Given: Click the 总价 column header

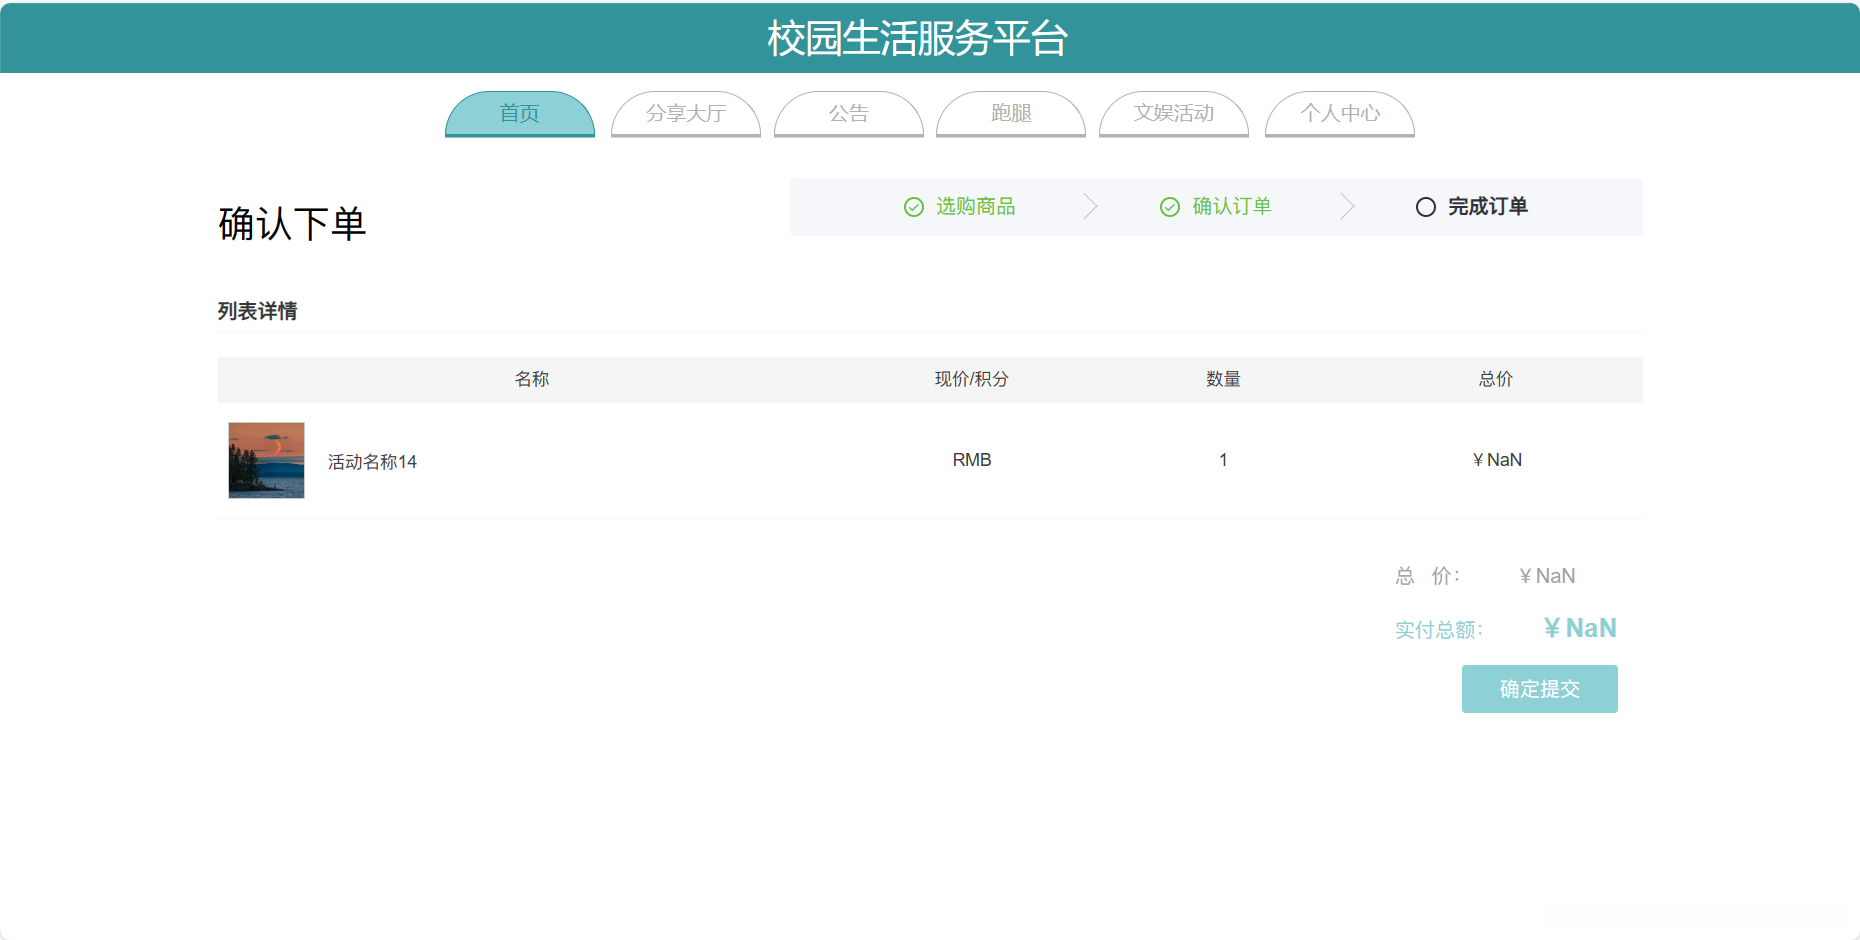Looking at the screenshot, I should coord(1495,379).
